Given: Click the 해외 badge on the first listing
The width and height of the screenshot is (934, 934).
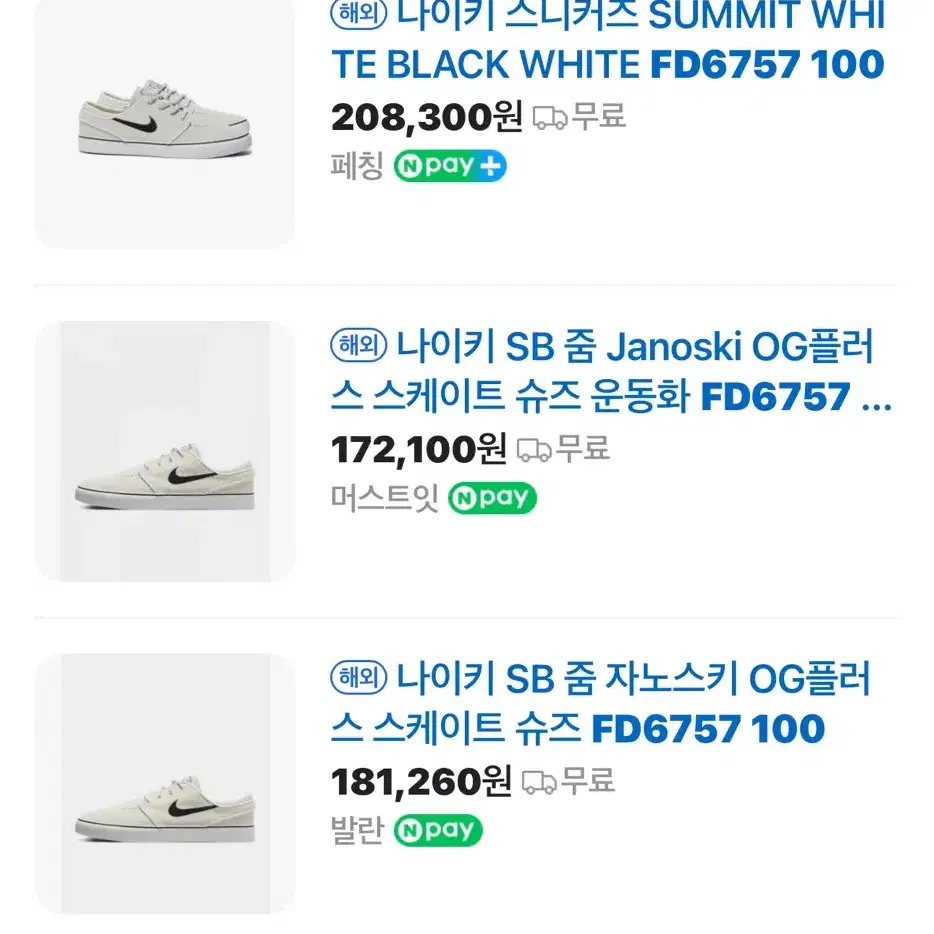Looking at the screenshot, I should tap(359, 13).
